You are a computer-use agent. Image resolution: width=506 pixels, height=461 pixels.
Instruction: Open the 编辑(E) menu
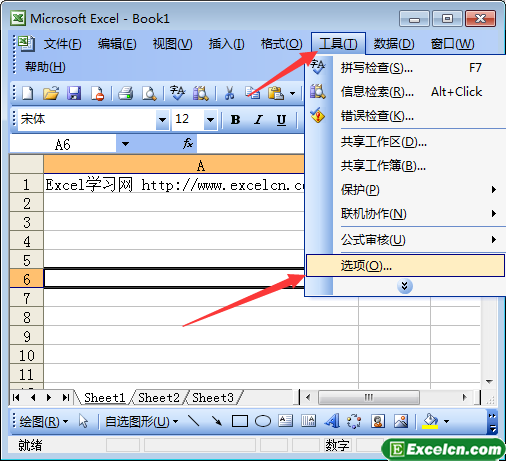[117, 44]
